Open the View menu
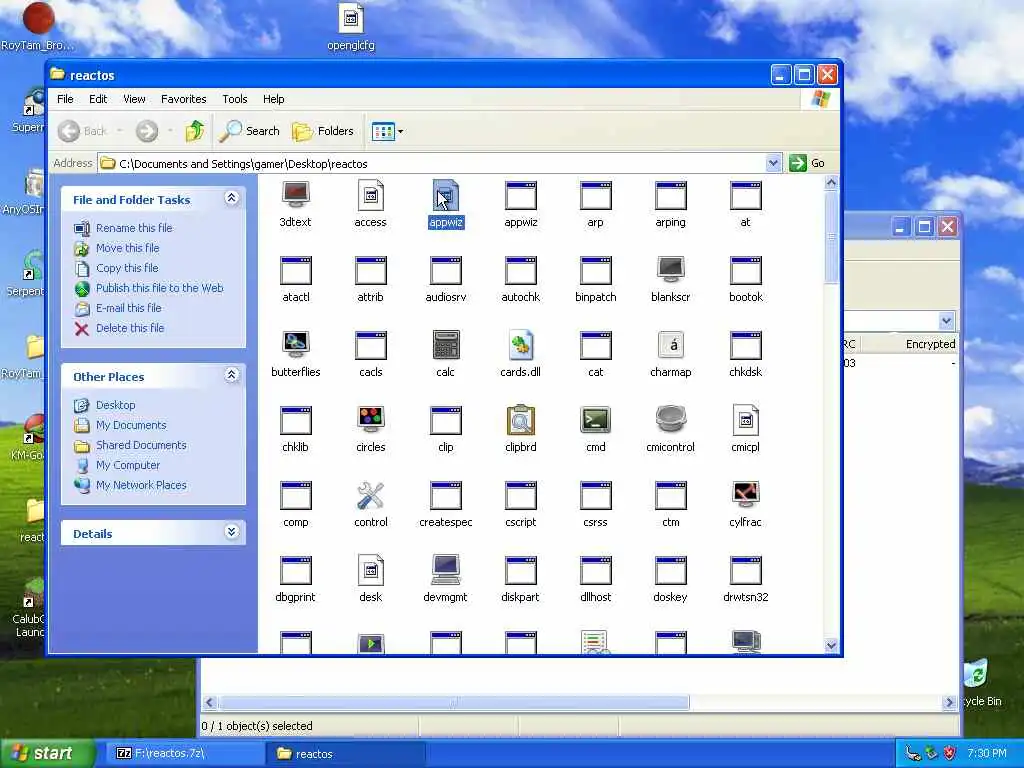This screenshot has width=1024, height=768. click(134, 99)
